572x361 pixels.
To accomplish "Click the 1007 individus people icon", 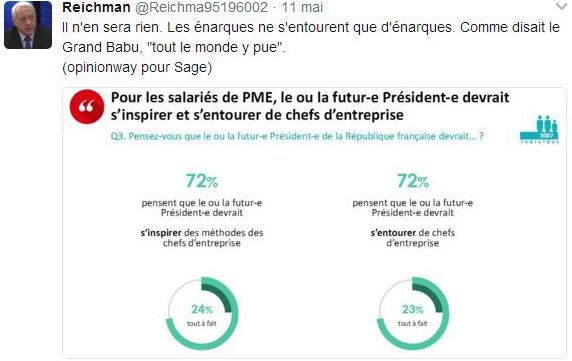I will pyautogui.click(x=539, y=130).
